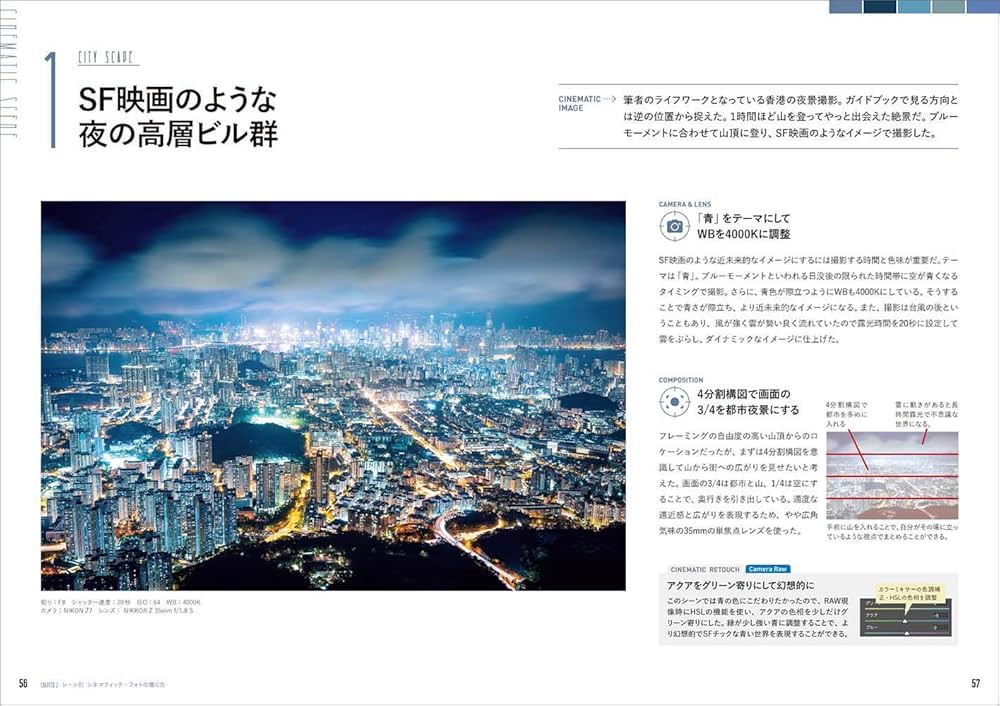Select the camera icon in CAMERA & LENS section

674,227
